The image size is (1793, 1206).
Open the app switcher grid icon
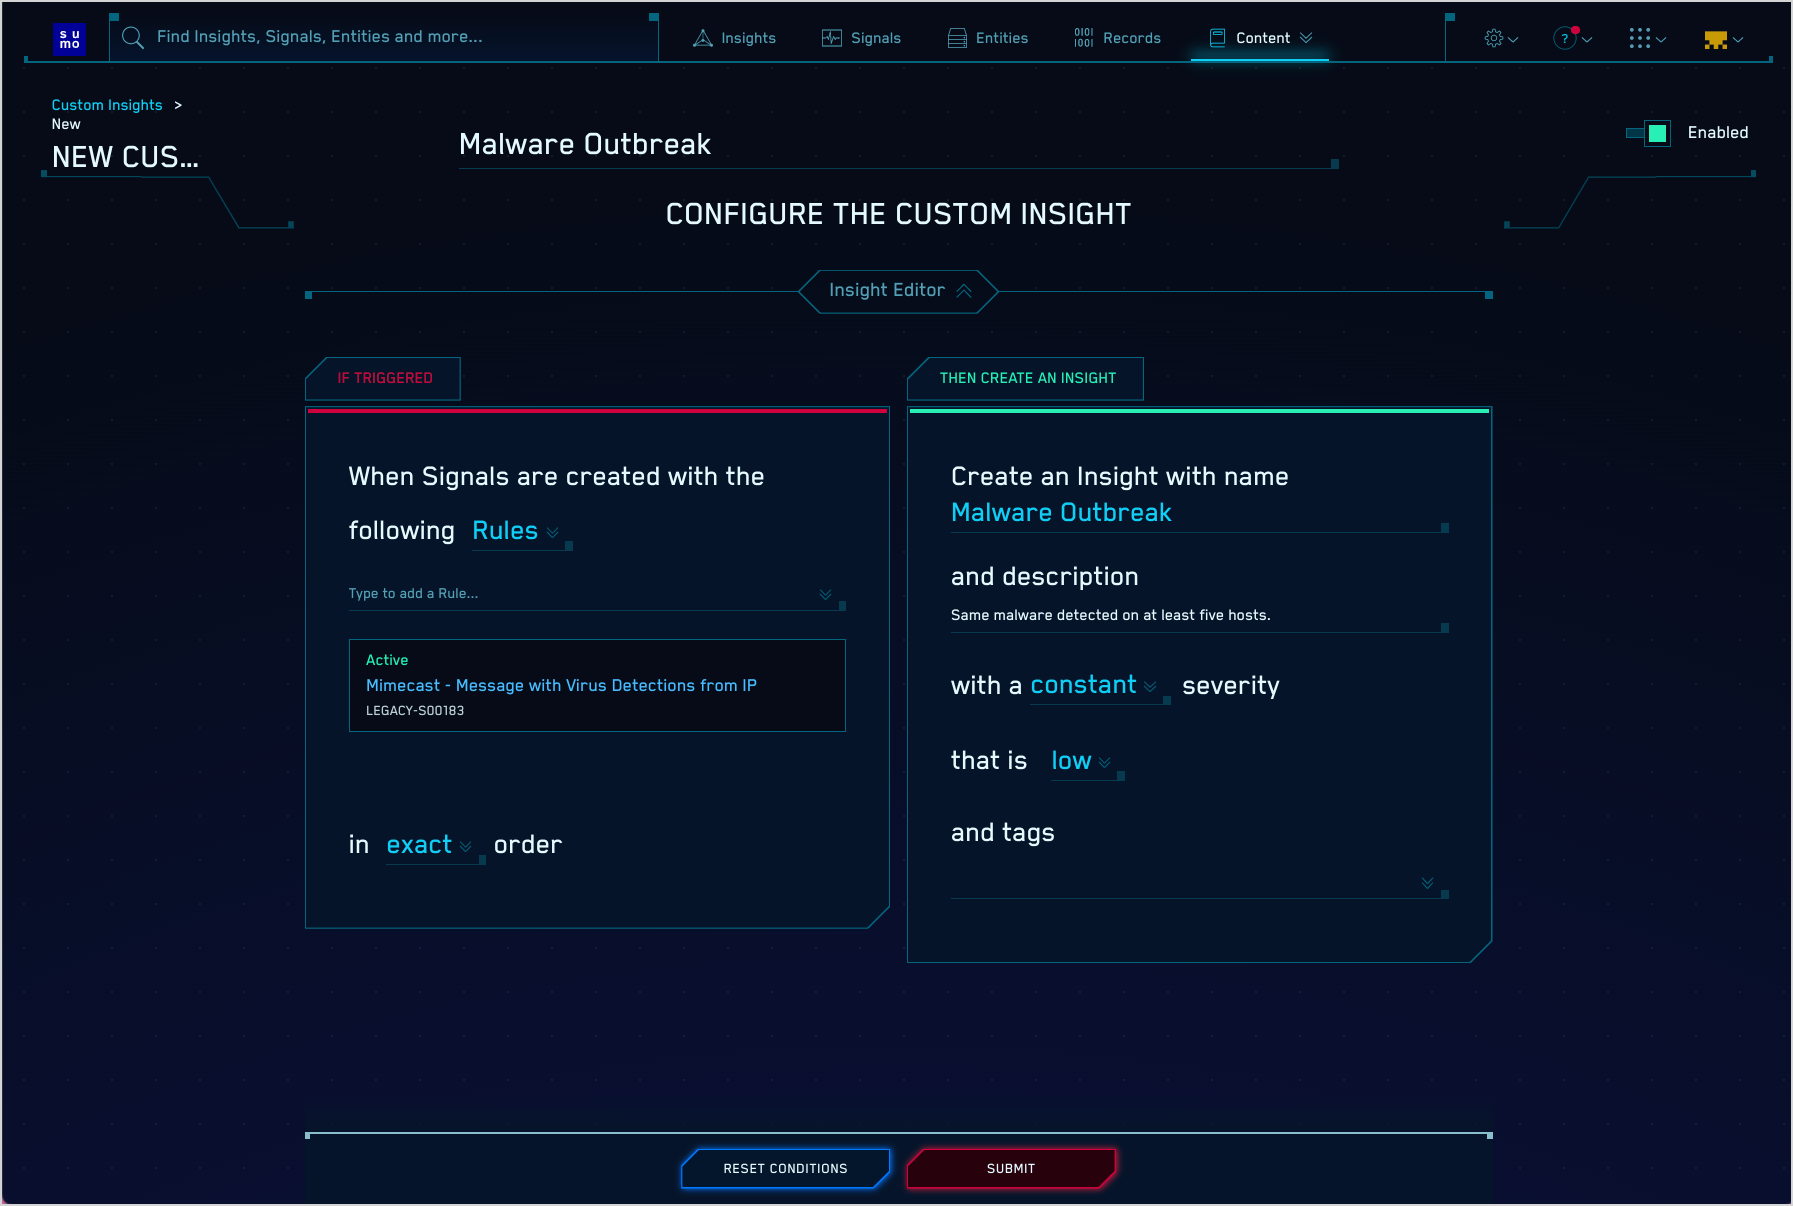click(1639, 37)
